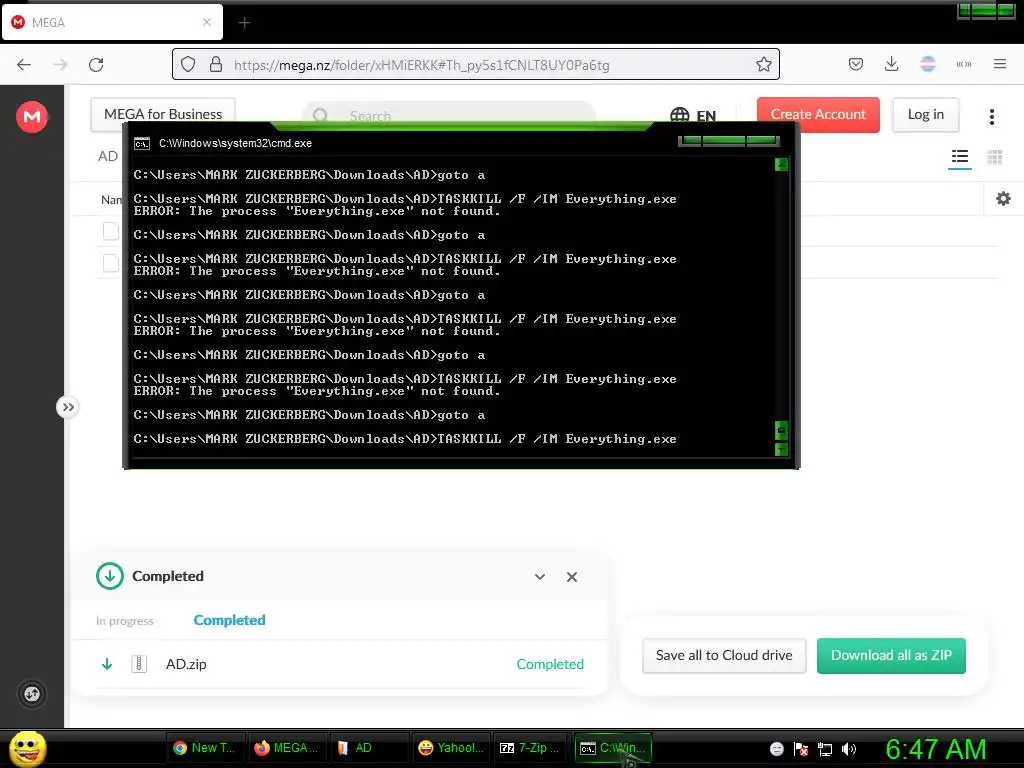Bookmark page with the star icon
Viewport: 1024px width, 768px height.
763,65
